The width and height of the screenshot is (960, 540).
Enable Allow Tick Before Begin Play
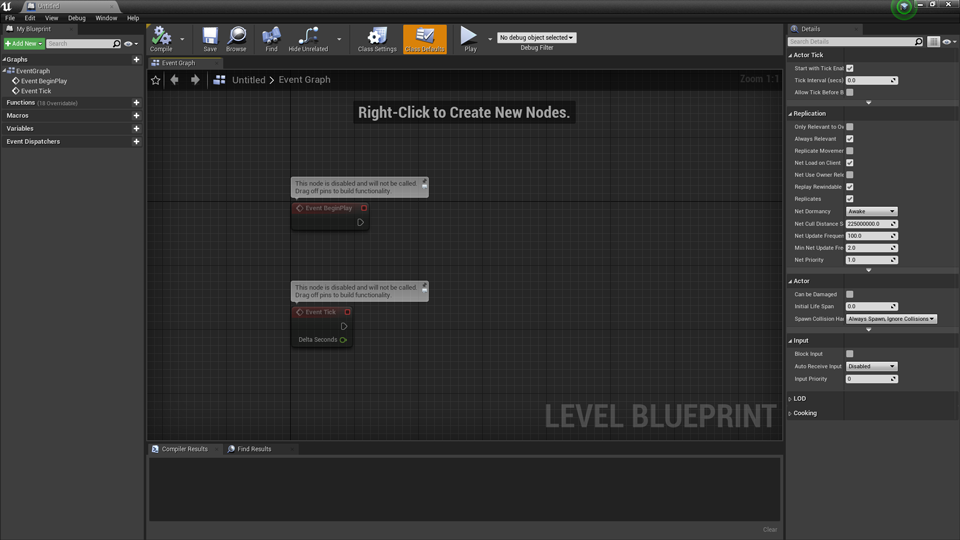[x=850, y=92]
